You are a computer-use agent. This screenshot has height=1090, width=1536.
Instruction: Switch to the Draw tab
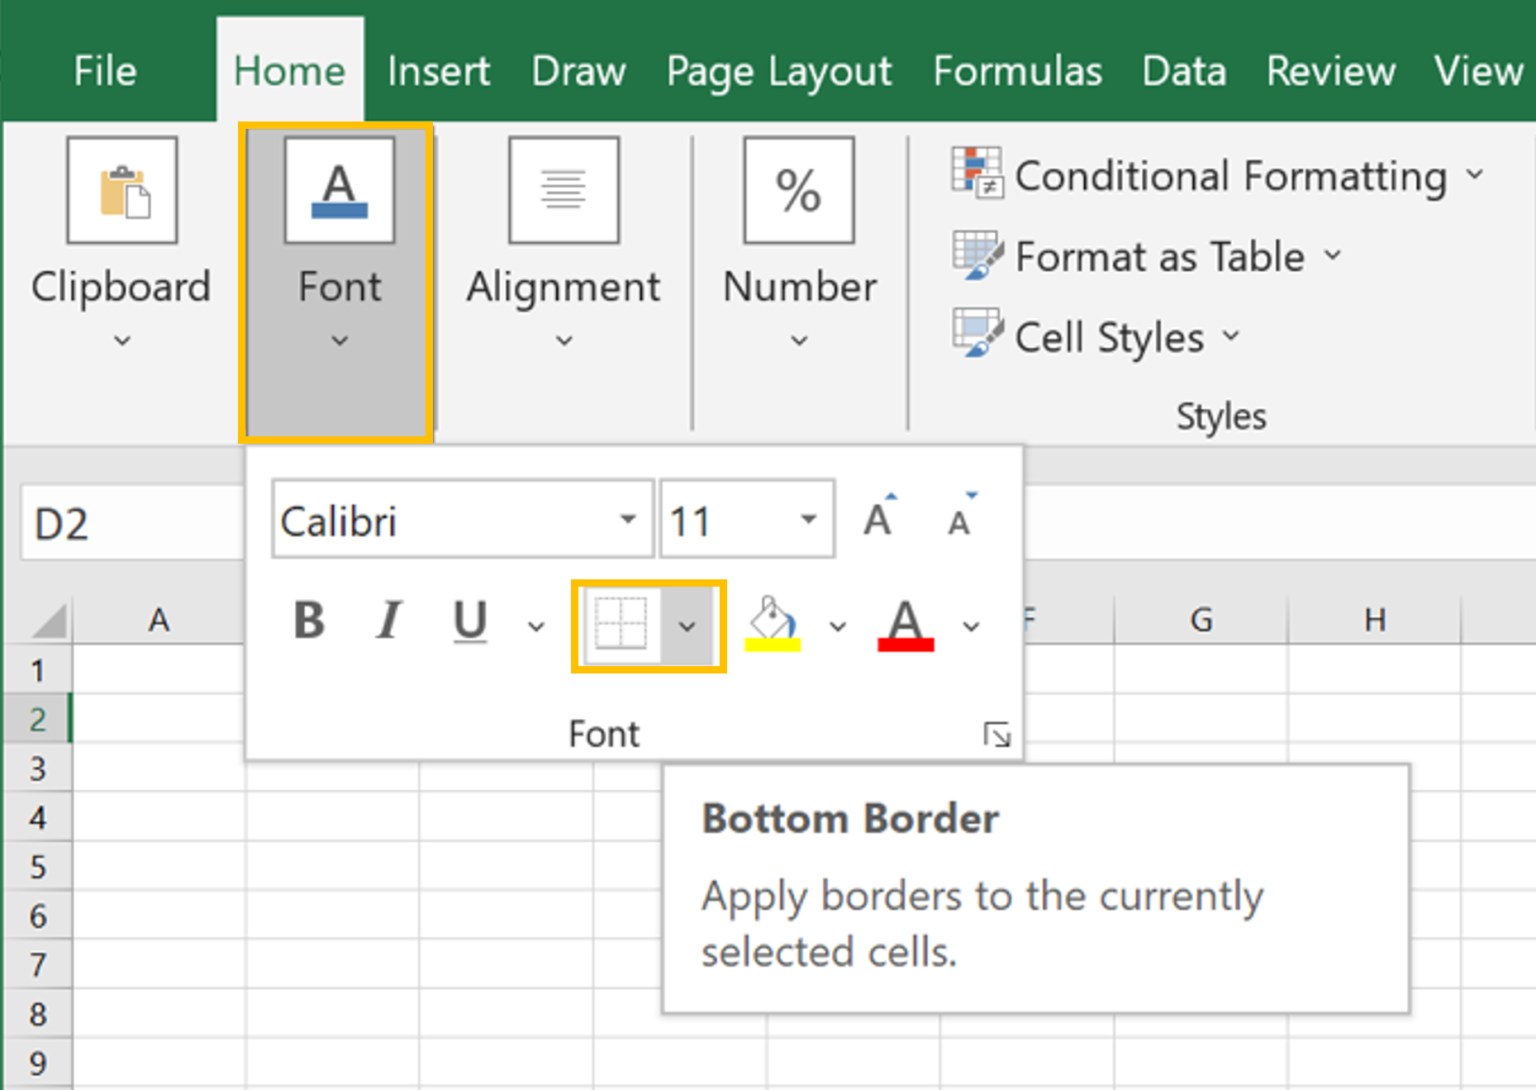[x=578, y=71]
